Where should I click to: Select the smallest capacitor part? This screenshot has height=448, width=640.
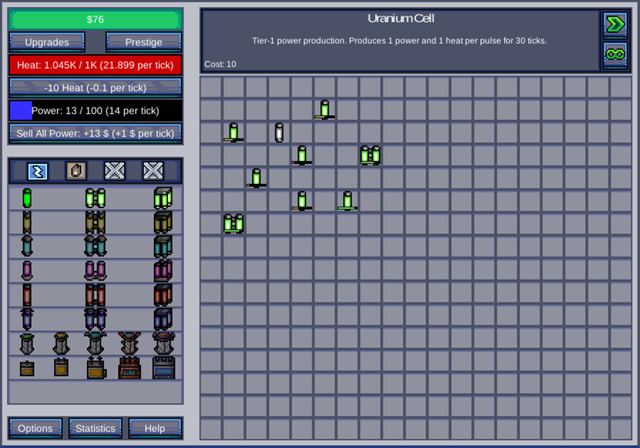27,368
